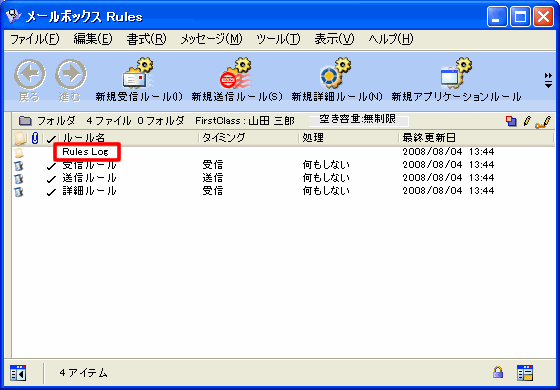560x390 pixels.
Task: Select the Rules Log item
Action: 85,152
